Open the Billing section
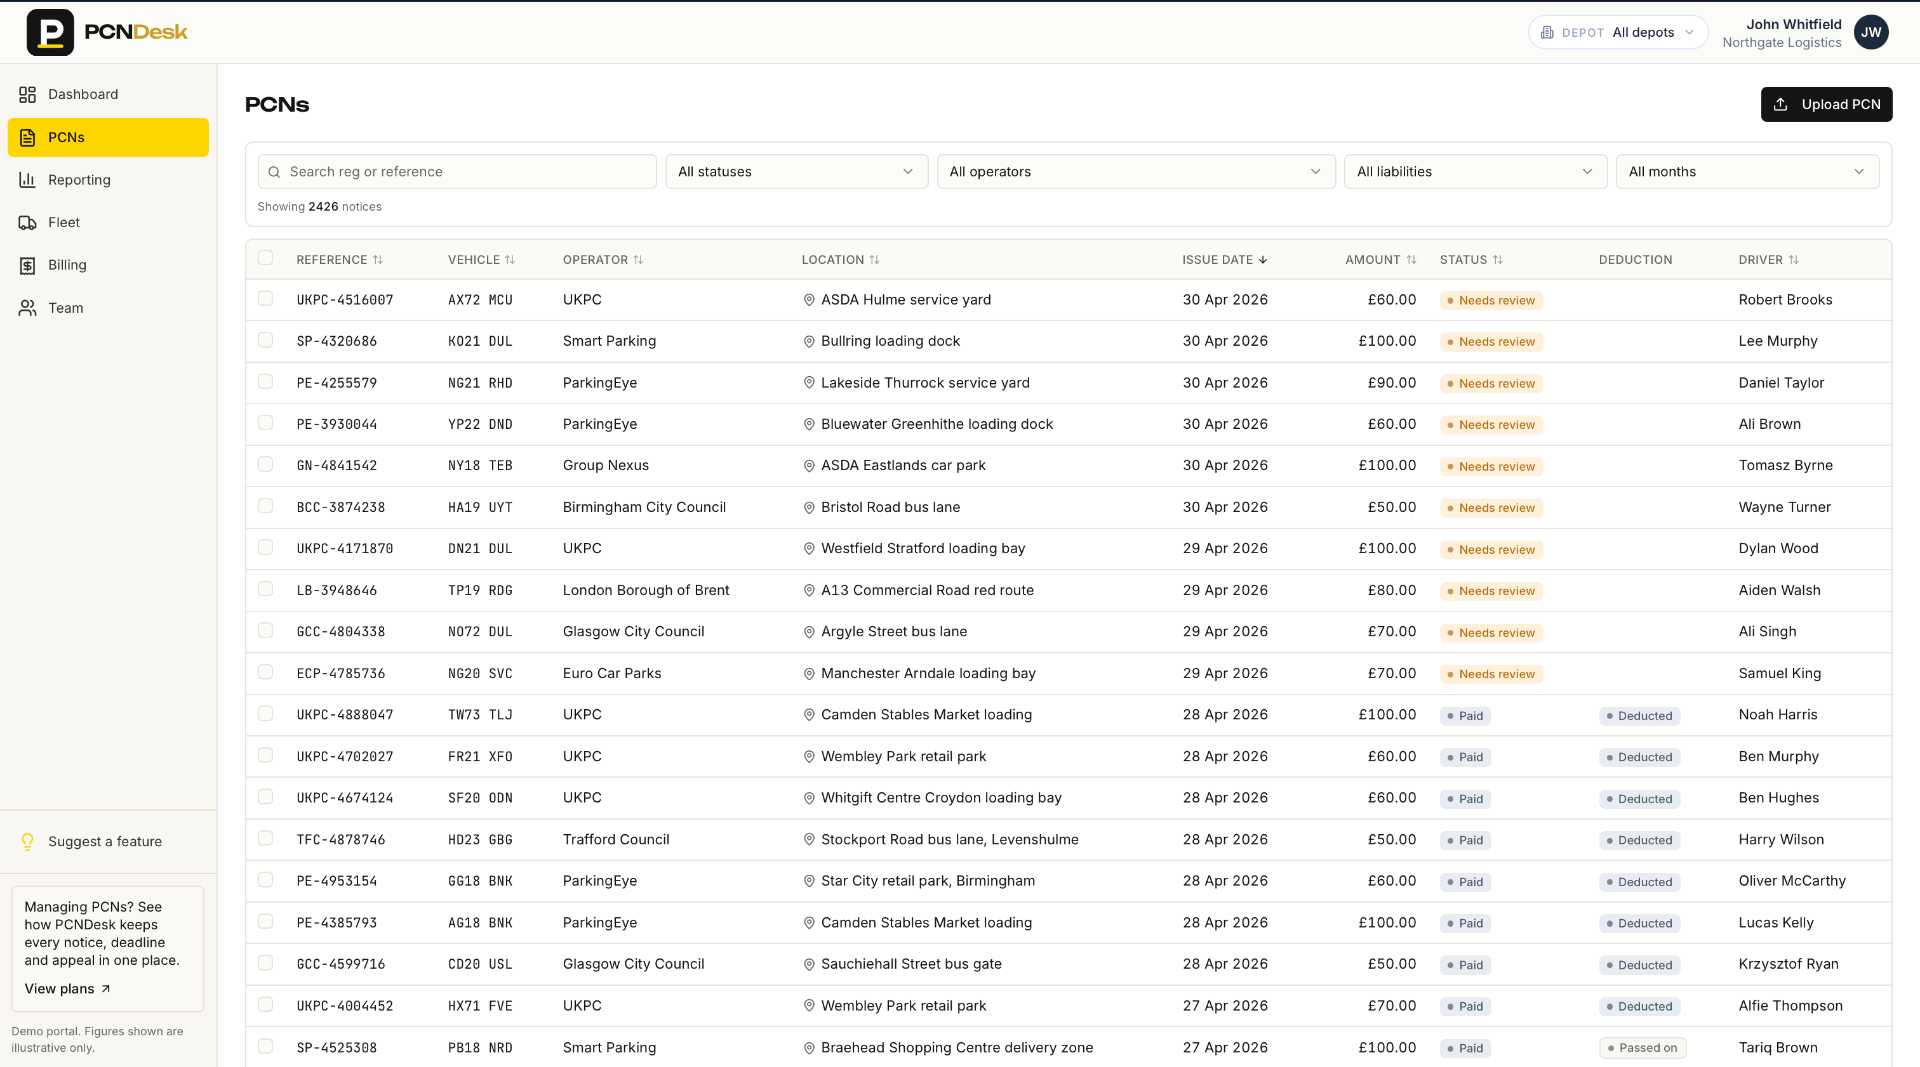The width and height of the screenshot is (1920, 1067). click(108, 265)
